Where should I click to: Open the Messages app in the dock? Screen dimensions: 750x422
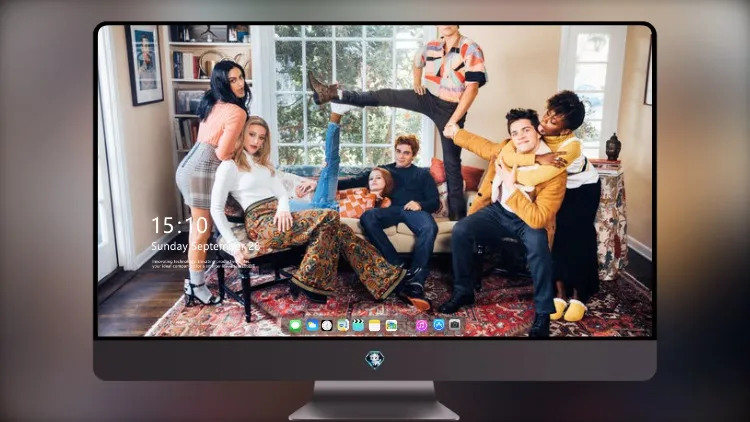[295, 325]
